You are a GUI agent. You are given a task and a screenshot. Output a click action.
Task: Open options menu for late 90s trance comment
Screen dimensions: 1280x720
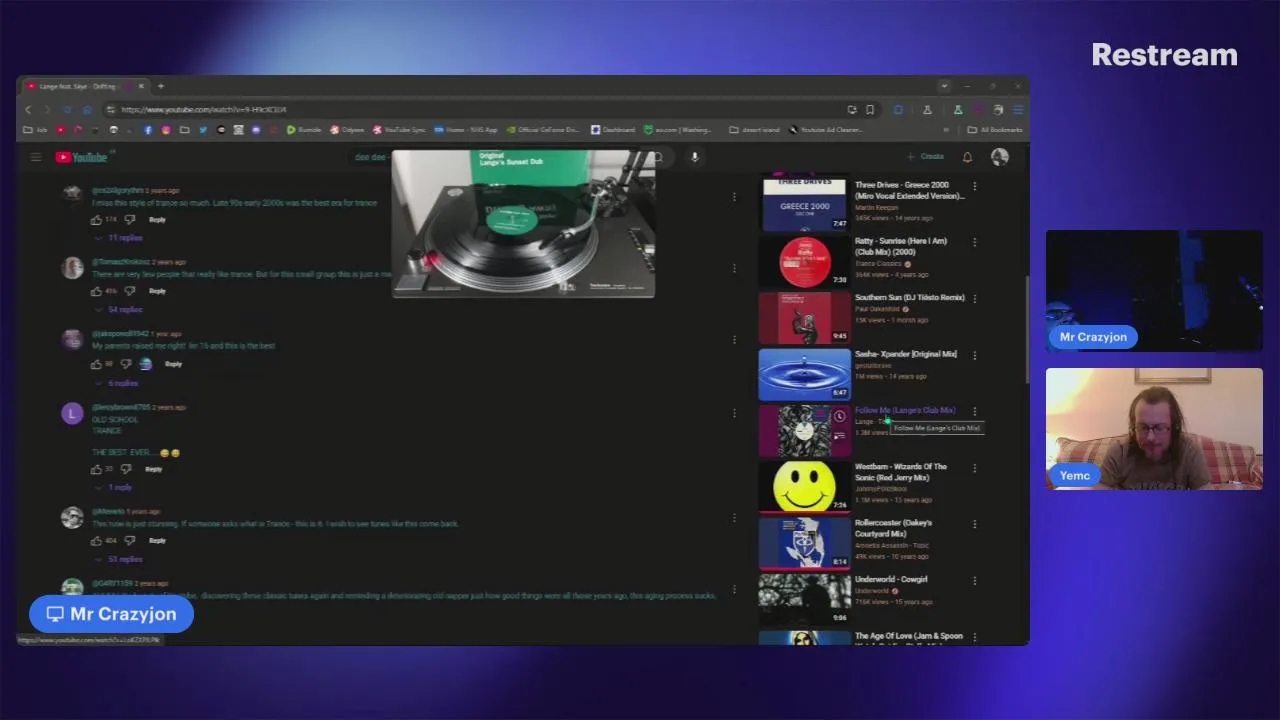[734, 197]
